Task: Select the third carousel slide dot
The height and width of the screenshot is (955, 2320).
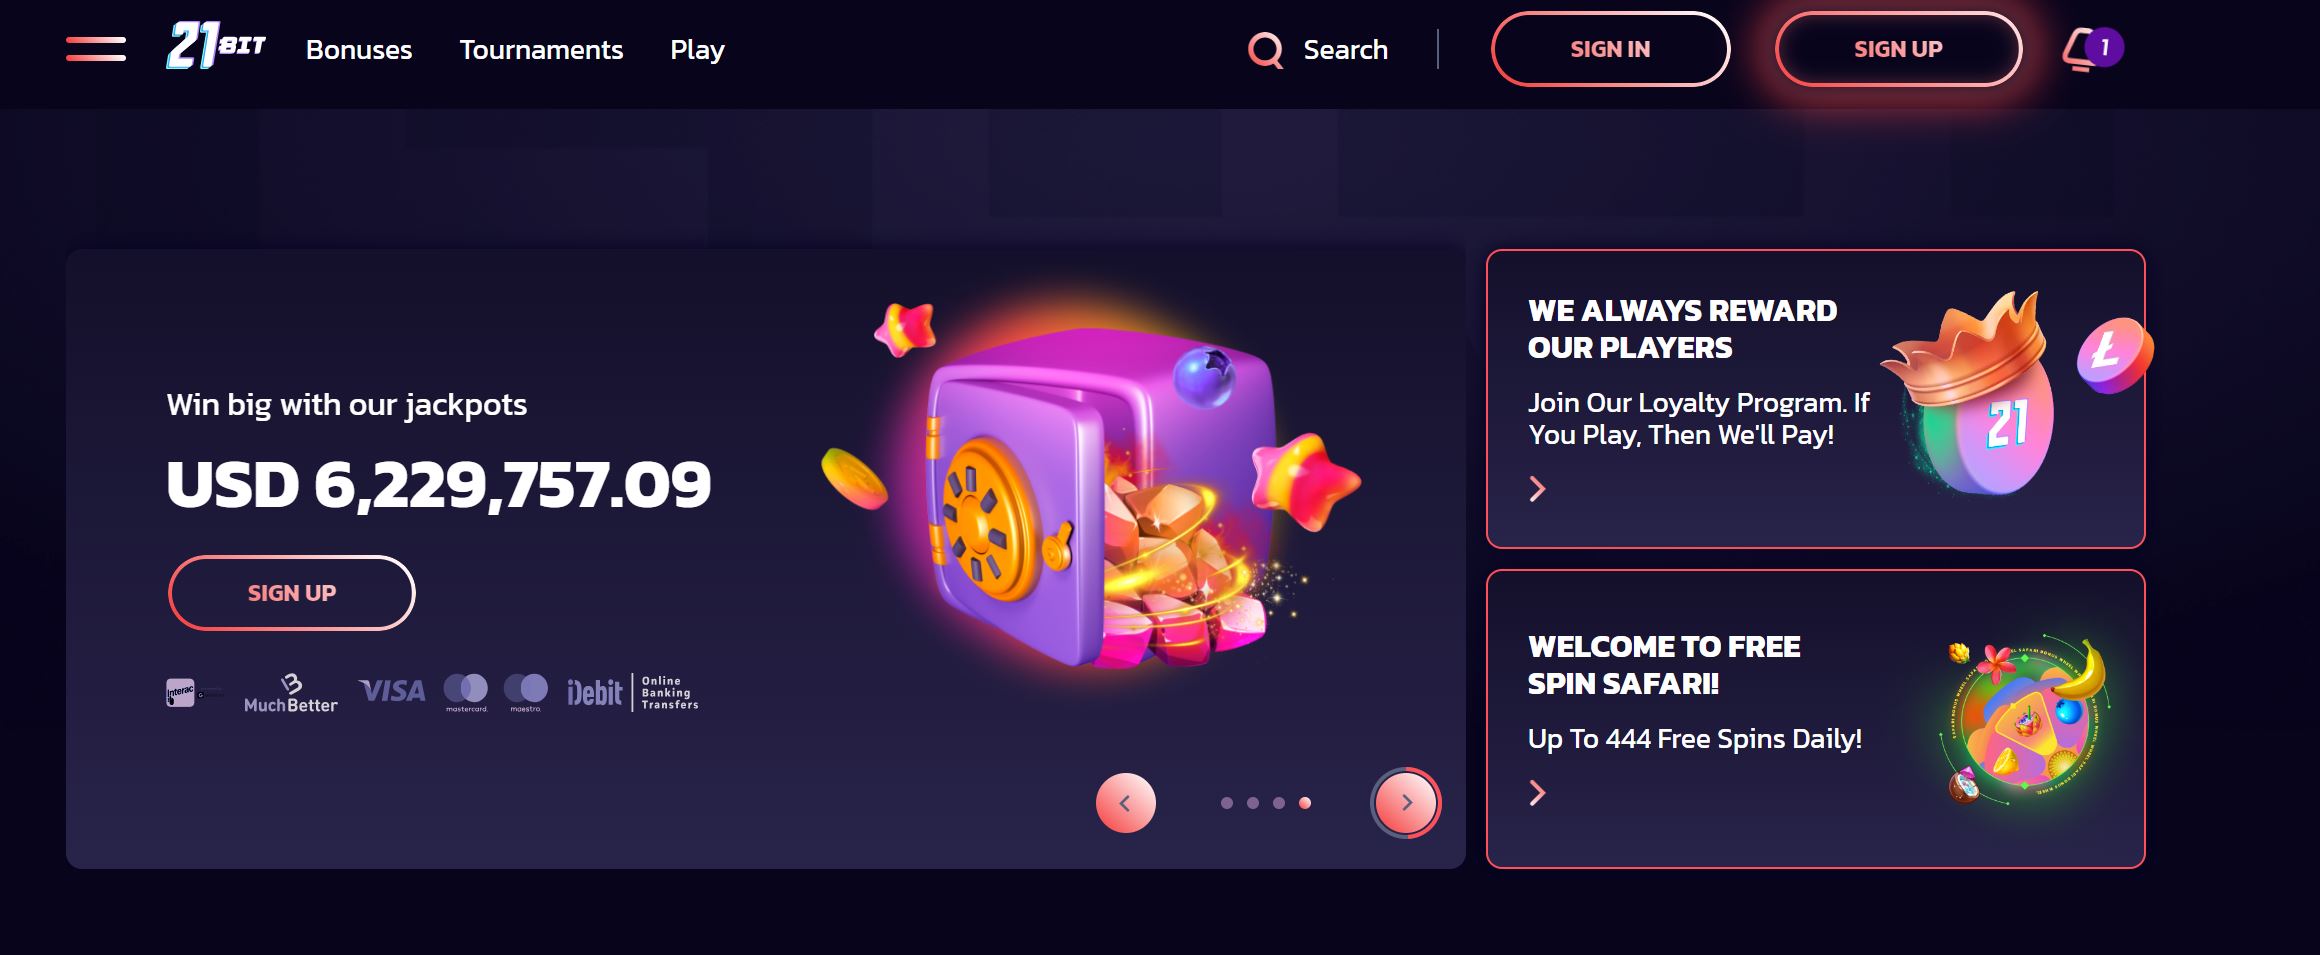Action: pyautogui.click(x=1279, y=803)
